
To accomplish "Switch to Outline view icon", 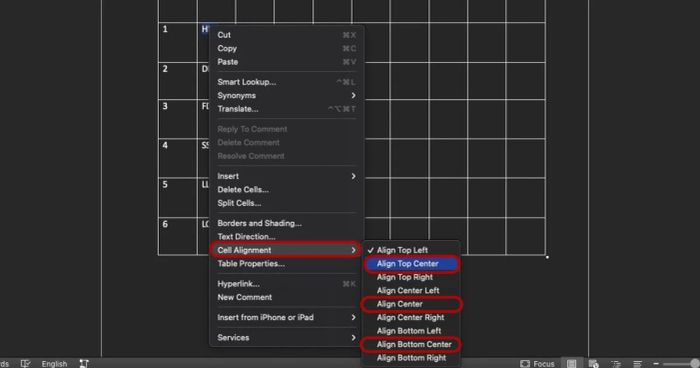I will coord(616,364).
